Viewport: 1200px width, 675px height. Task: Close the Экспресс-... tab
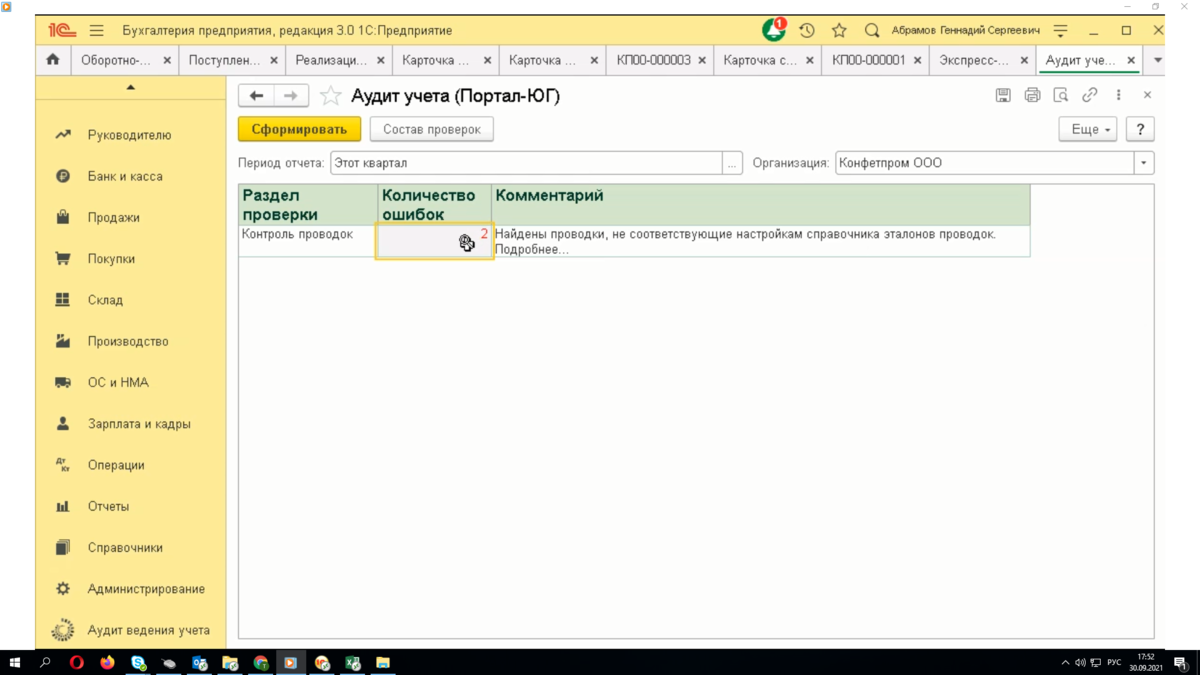1024,60
